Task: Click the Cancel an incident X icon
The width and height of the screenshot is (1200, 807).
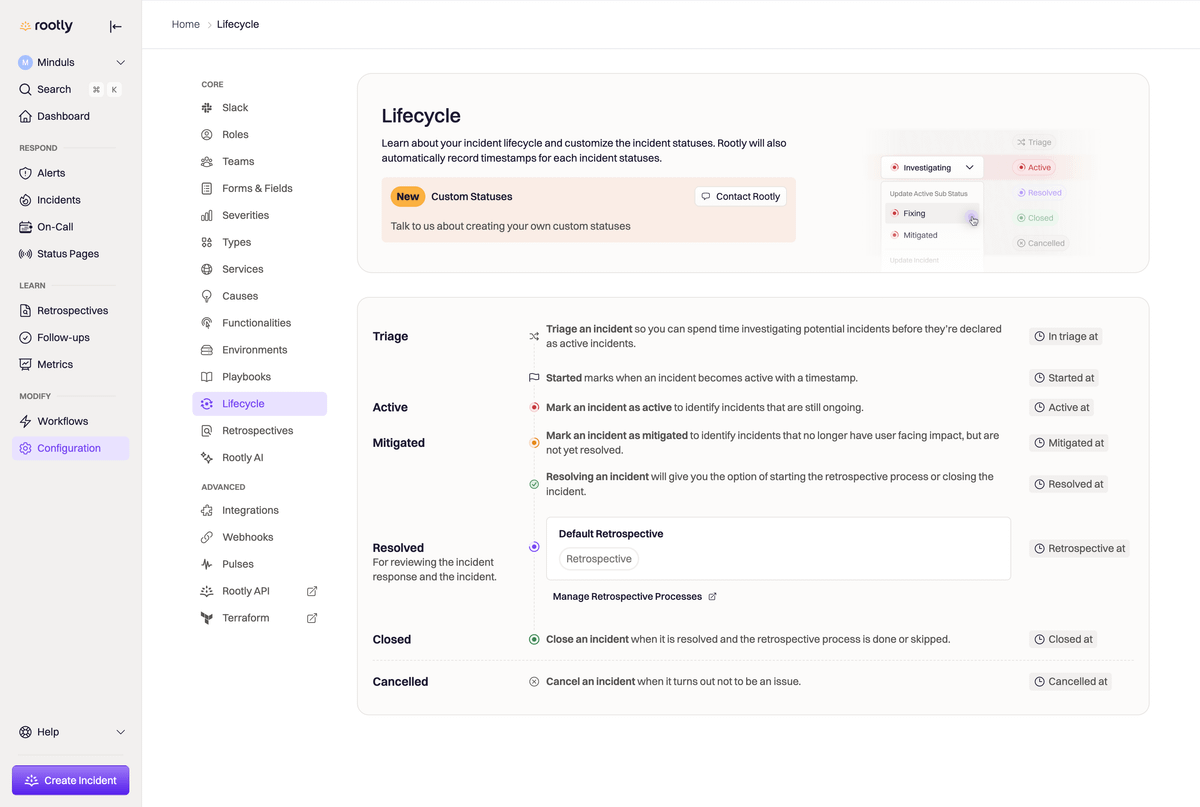Action: pos(534,682)
